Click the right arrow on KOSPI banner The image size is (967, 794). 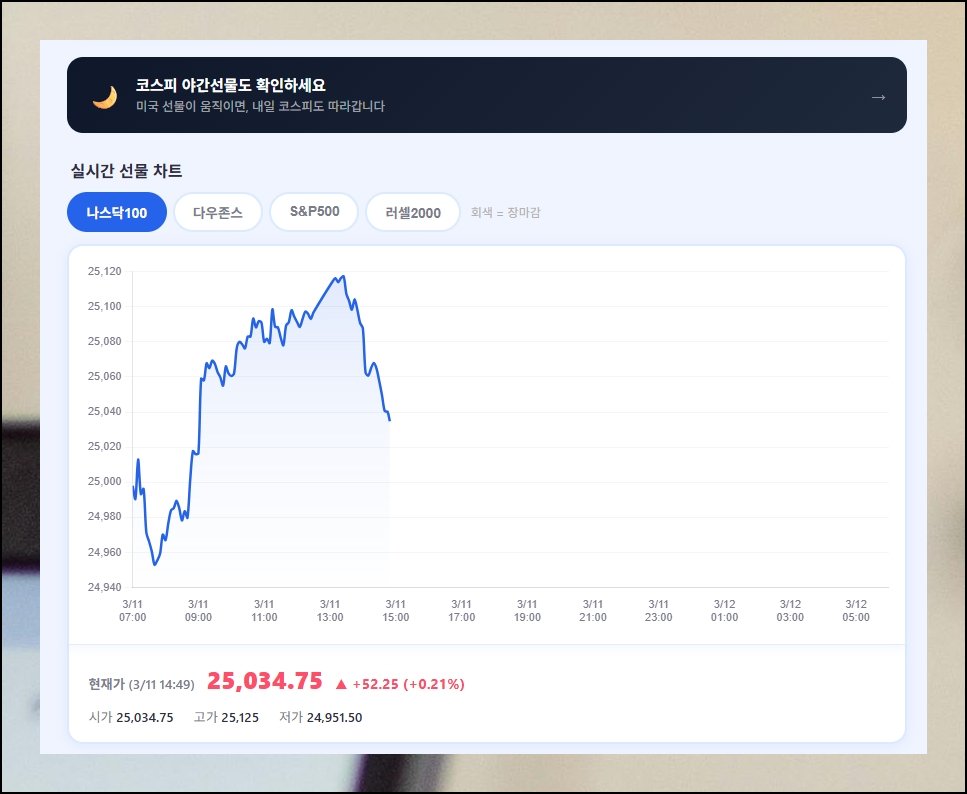pyautogui.click(x=878, y=97)
